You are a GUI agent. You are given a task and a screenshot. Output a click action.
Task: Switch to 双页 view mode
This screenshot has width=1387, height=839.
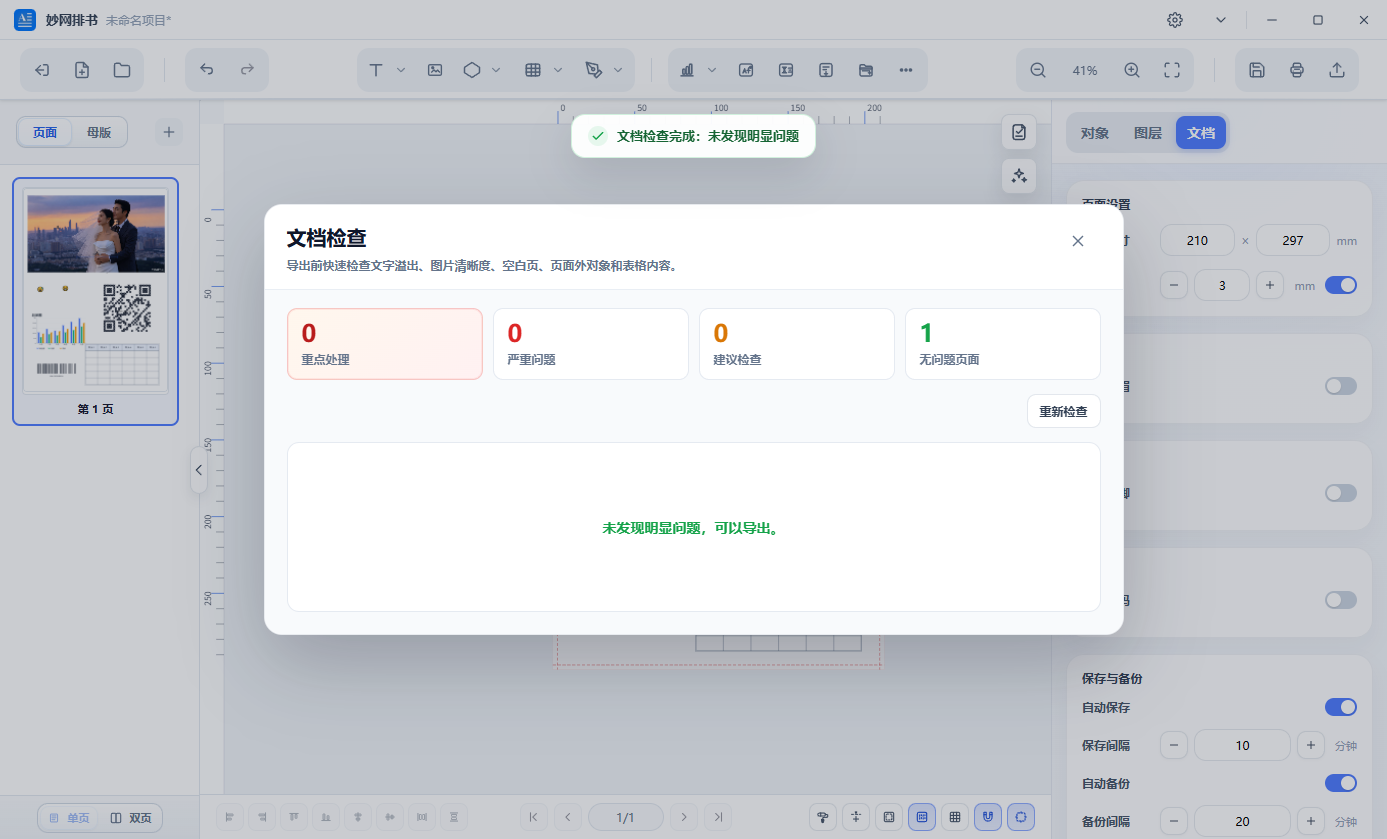click(x=131, y=818)
